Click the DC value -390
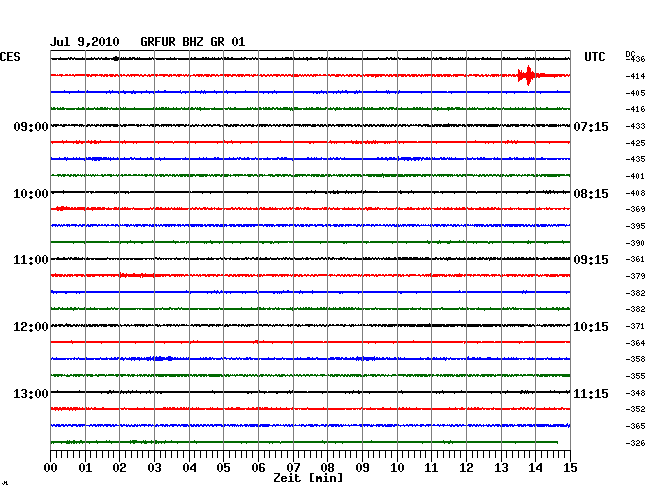650x494 pixels. [635, 243]
